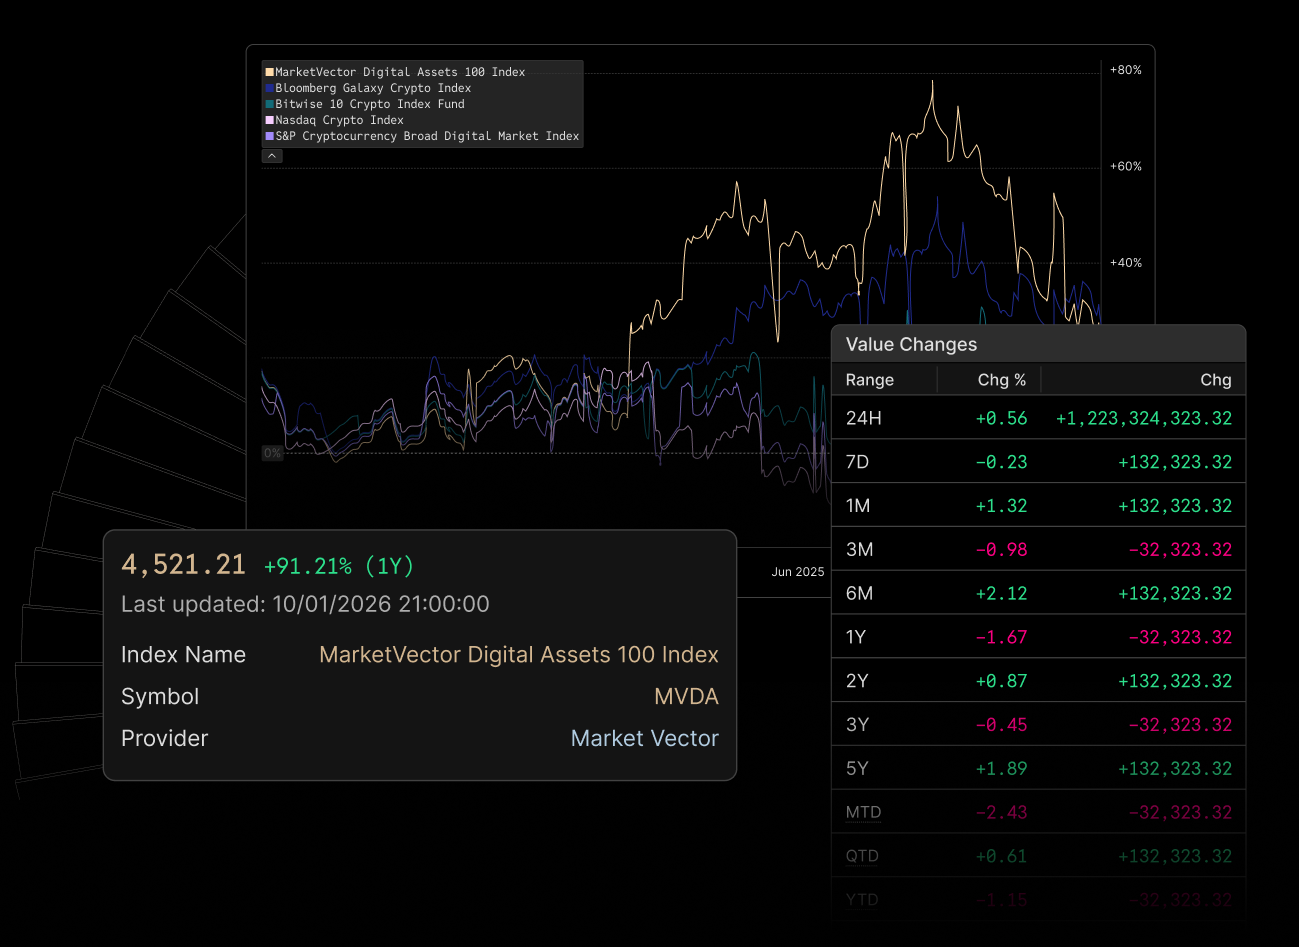
Task: Select the 1M range row label
Action: point(858,506)
